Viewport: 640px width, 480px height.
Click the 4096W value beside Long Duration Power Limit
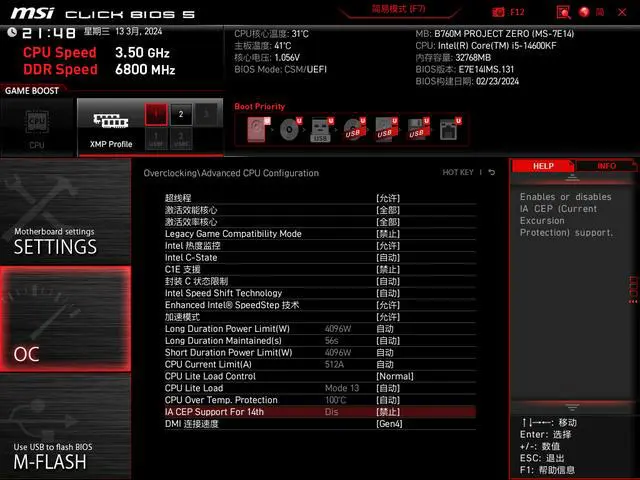coord(338,329)
